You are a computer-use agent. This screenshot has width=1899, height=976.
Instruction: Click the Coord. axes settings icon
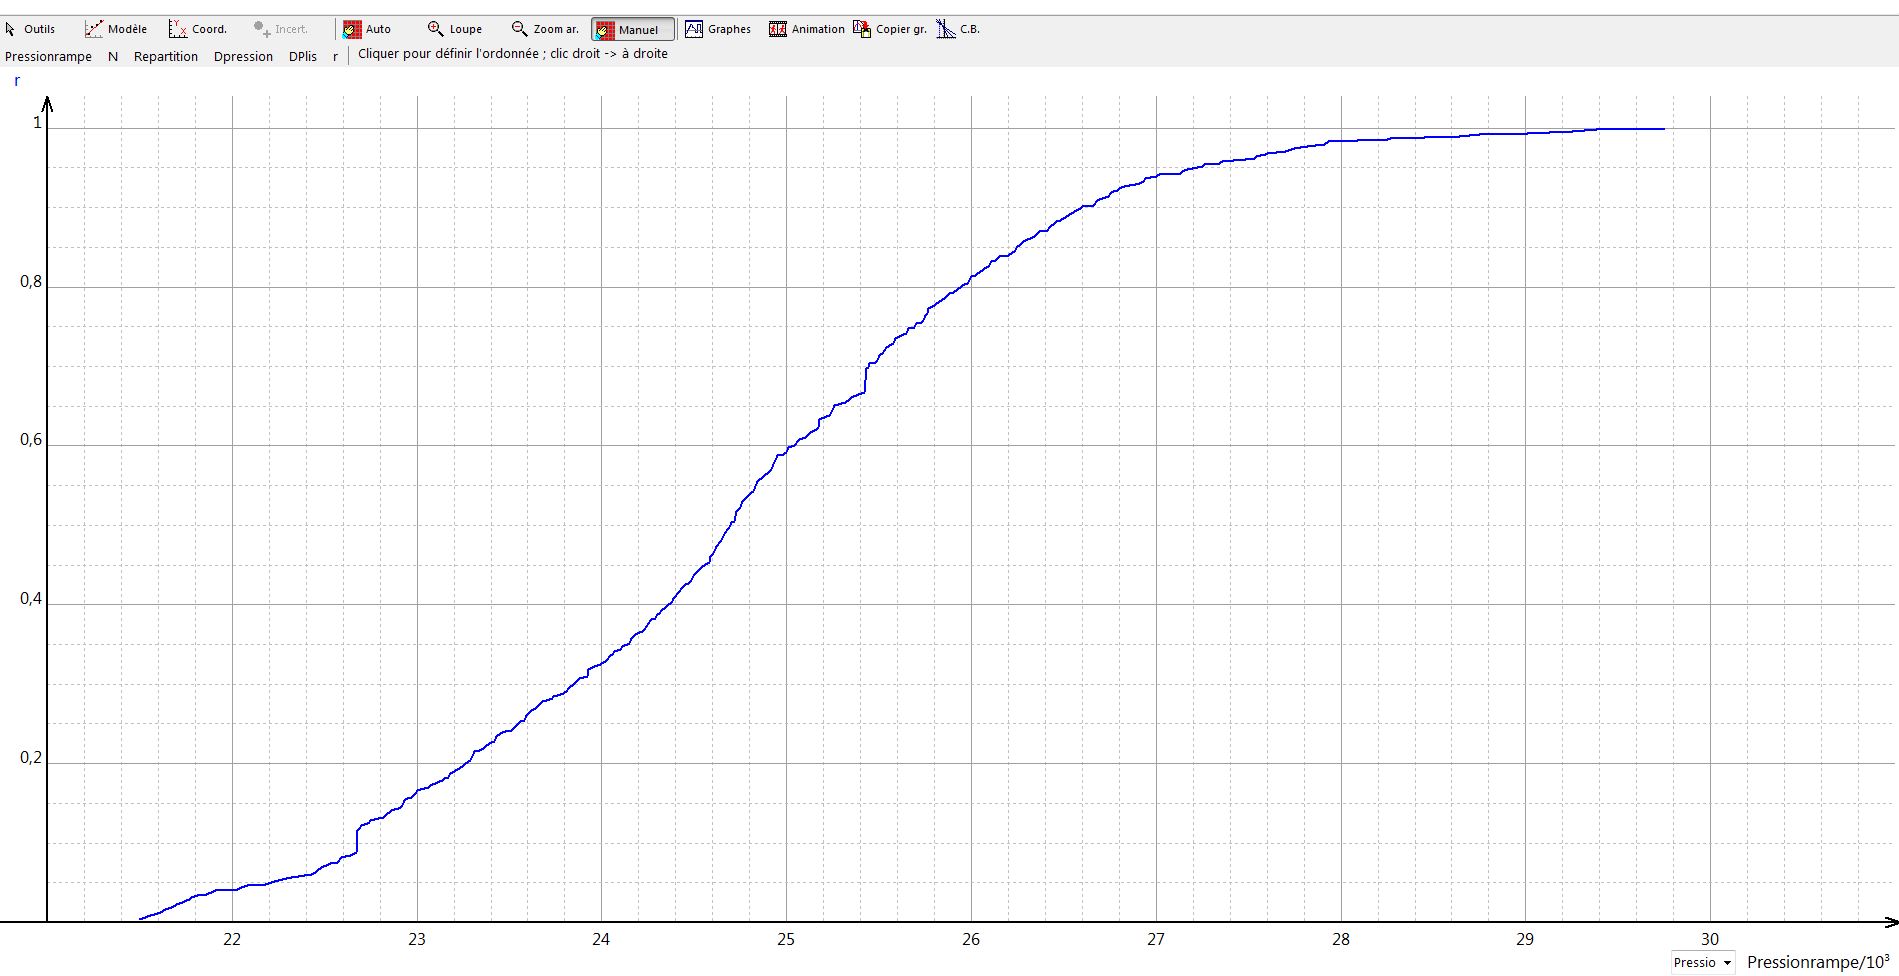(198, 29)
